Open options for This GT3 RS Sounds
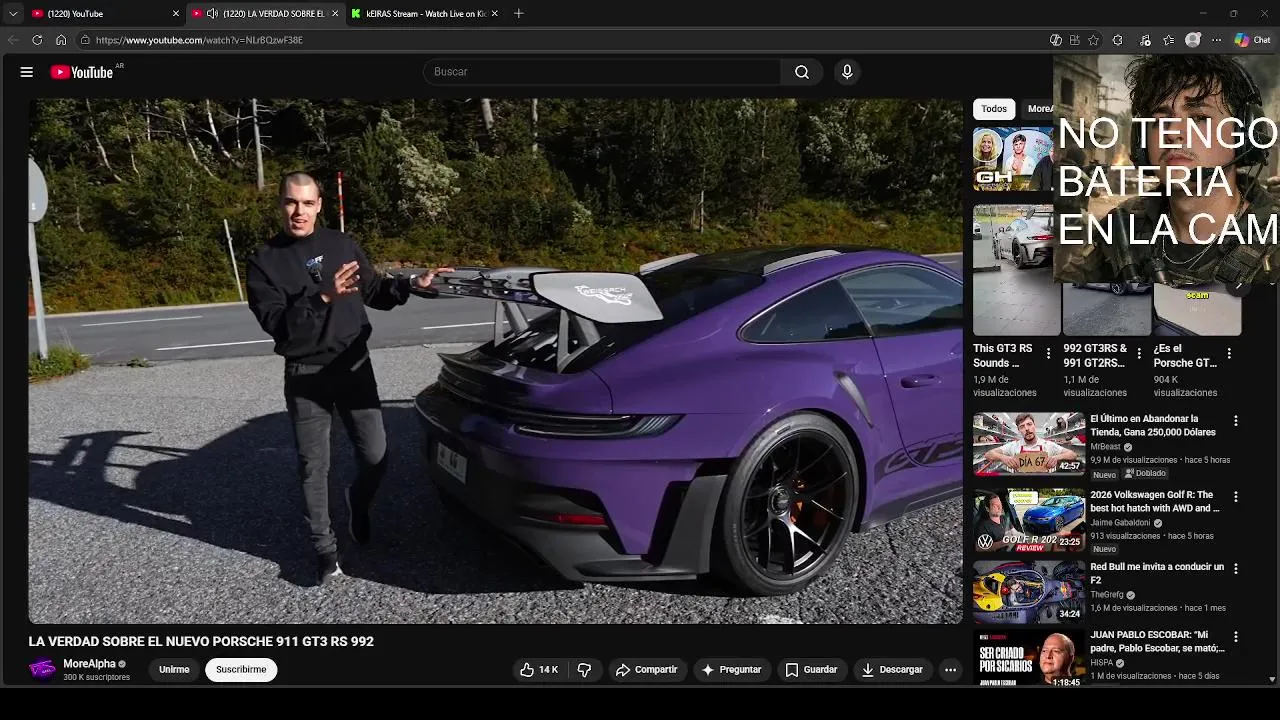This screenshot has width=1280, height=720. pyautogui.click(x=1048, y=353)
